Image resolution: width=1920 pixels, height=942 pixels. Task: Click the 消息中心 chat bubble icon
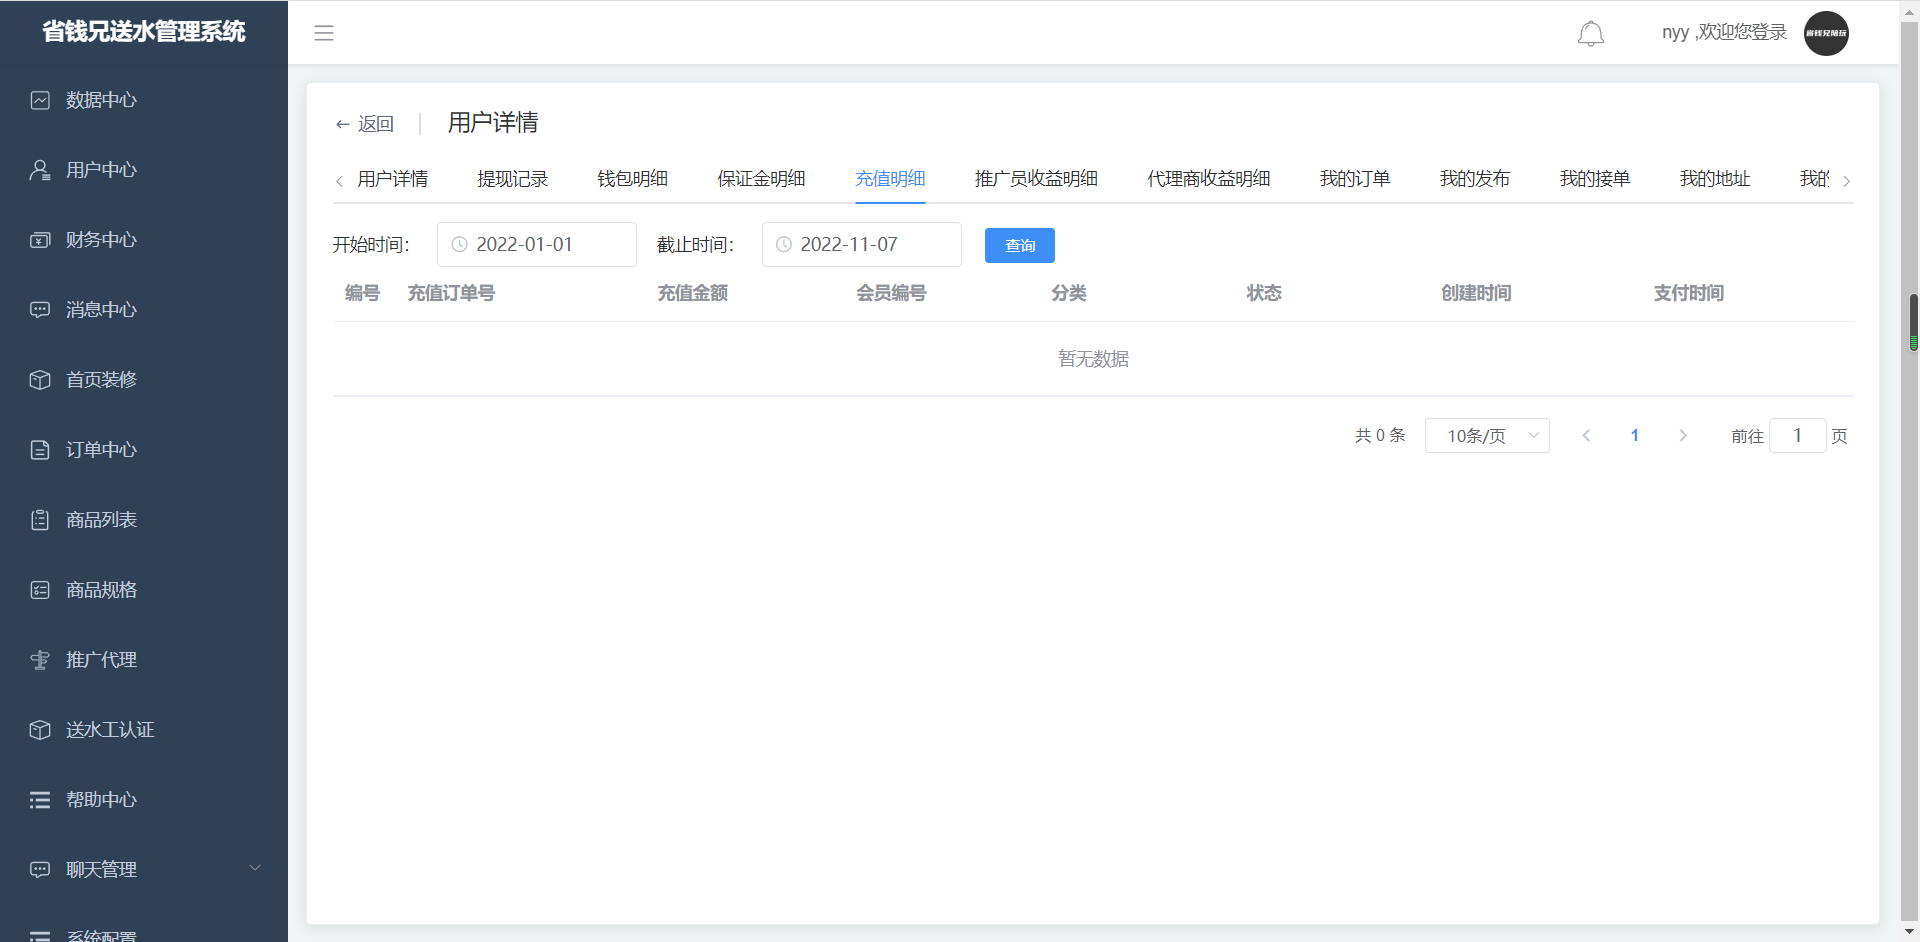tap(40, 310)
